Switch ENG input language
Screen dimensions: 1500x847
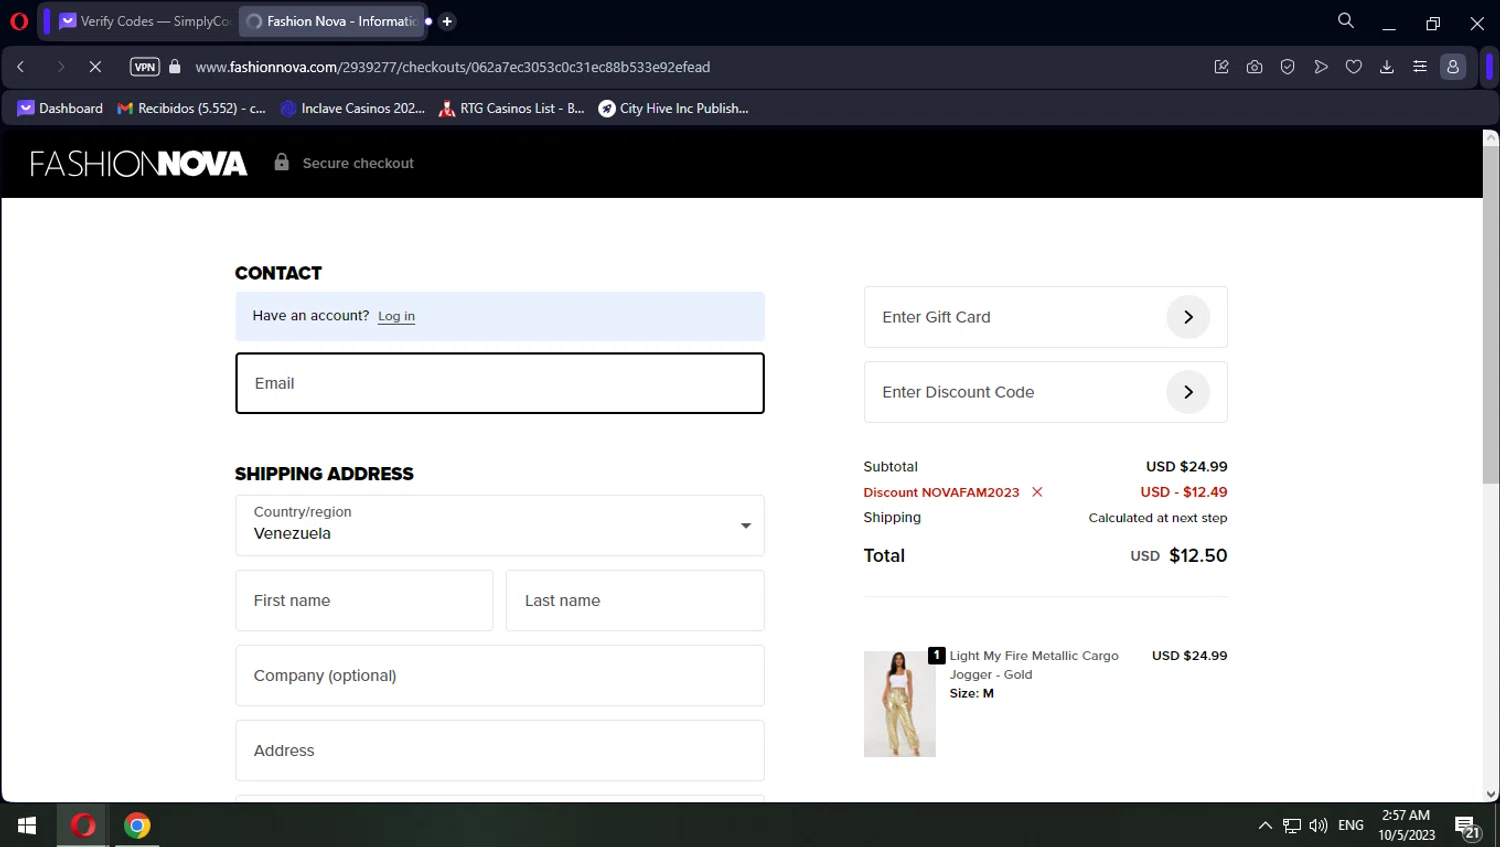[x=1351, y=825]
